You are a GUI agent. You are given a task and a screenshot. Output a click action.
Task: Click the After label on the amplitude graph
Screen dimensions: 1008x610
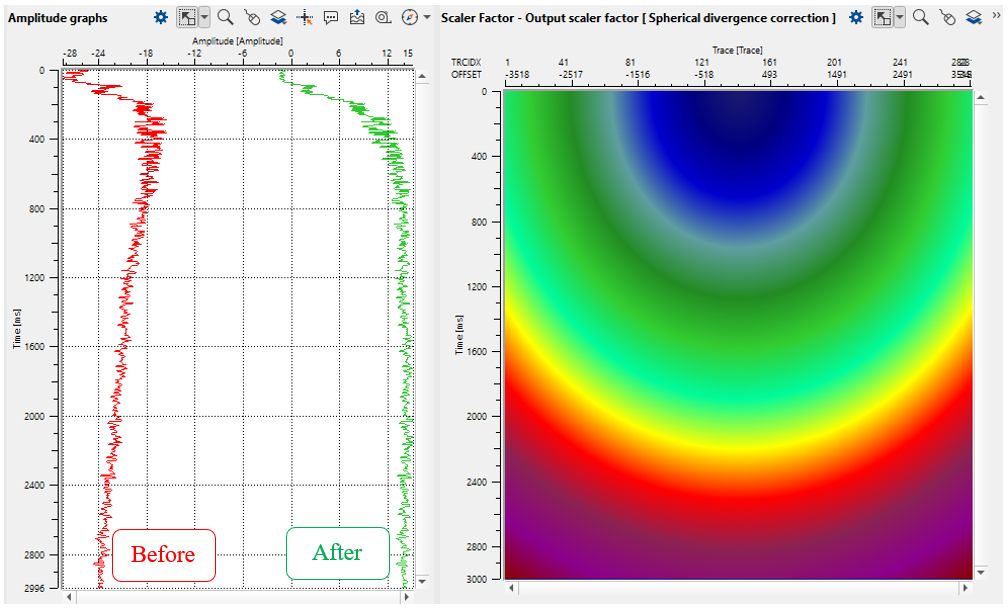pyautogui.click(x=337, y=553)
